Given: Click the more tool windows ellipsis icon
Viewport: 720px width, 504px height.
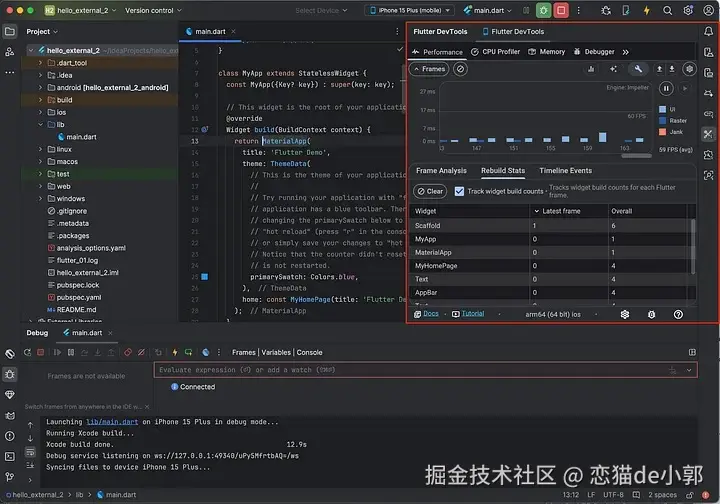Looking at the screenshot, I should pos(10,73).
